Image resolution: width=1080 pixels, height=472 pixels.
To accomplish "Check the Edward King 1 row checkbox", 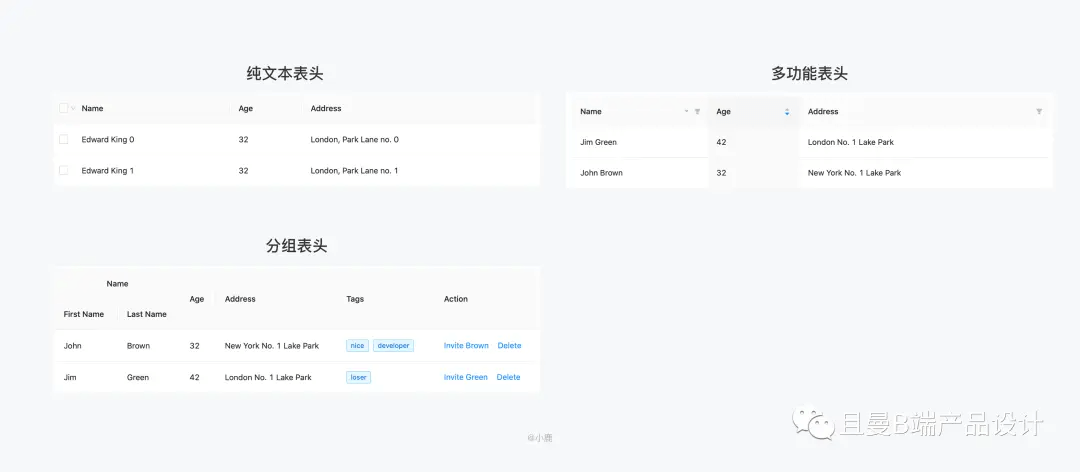I will pyautogui.click(x=63, y=170).
